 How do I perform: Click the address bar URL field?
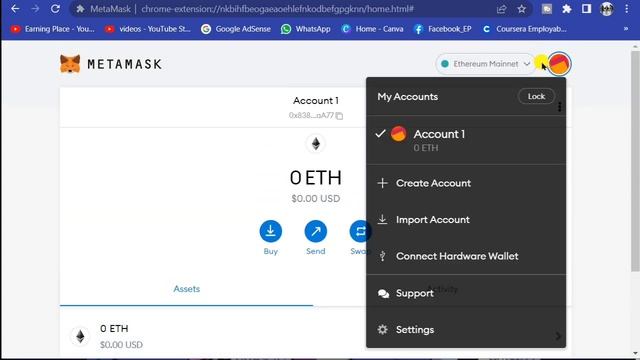[x=278, y=9]
